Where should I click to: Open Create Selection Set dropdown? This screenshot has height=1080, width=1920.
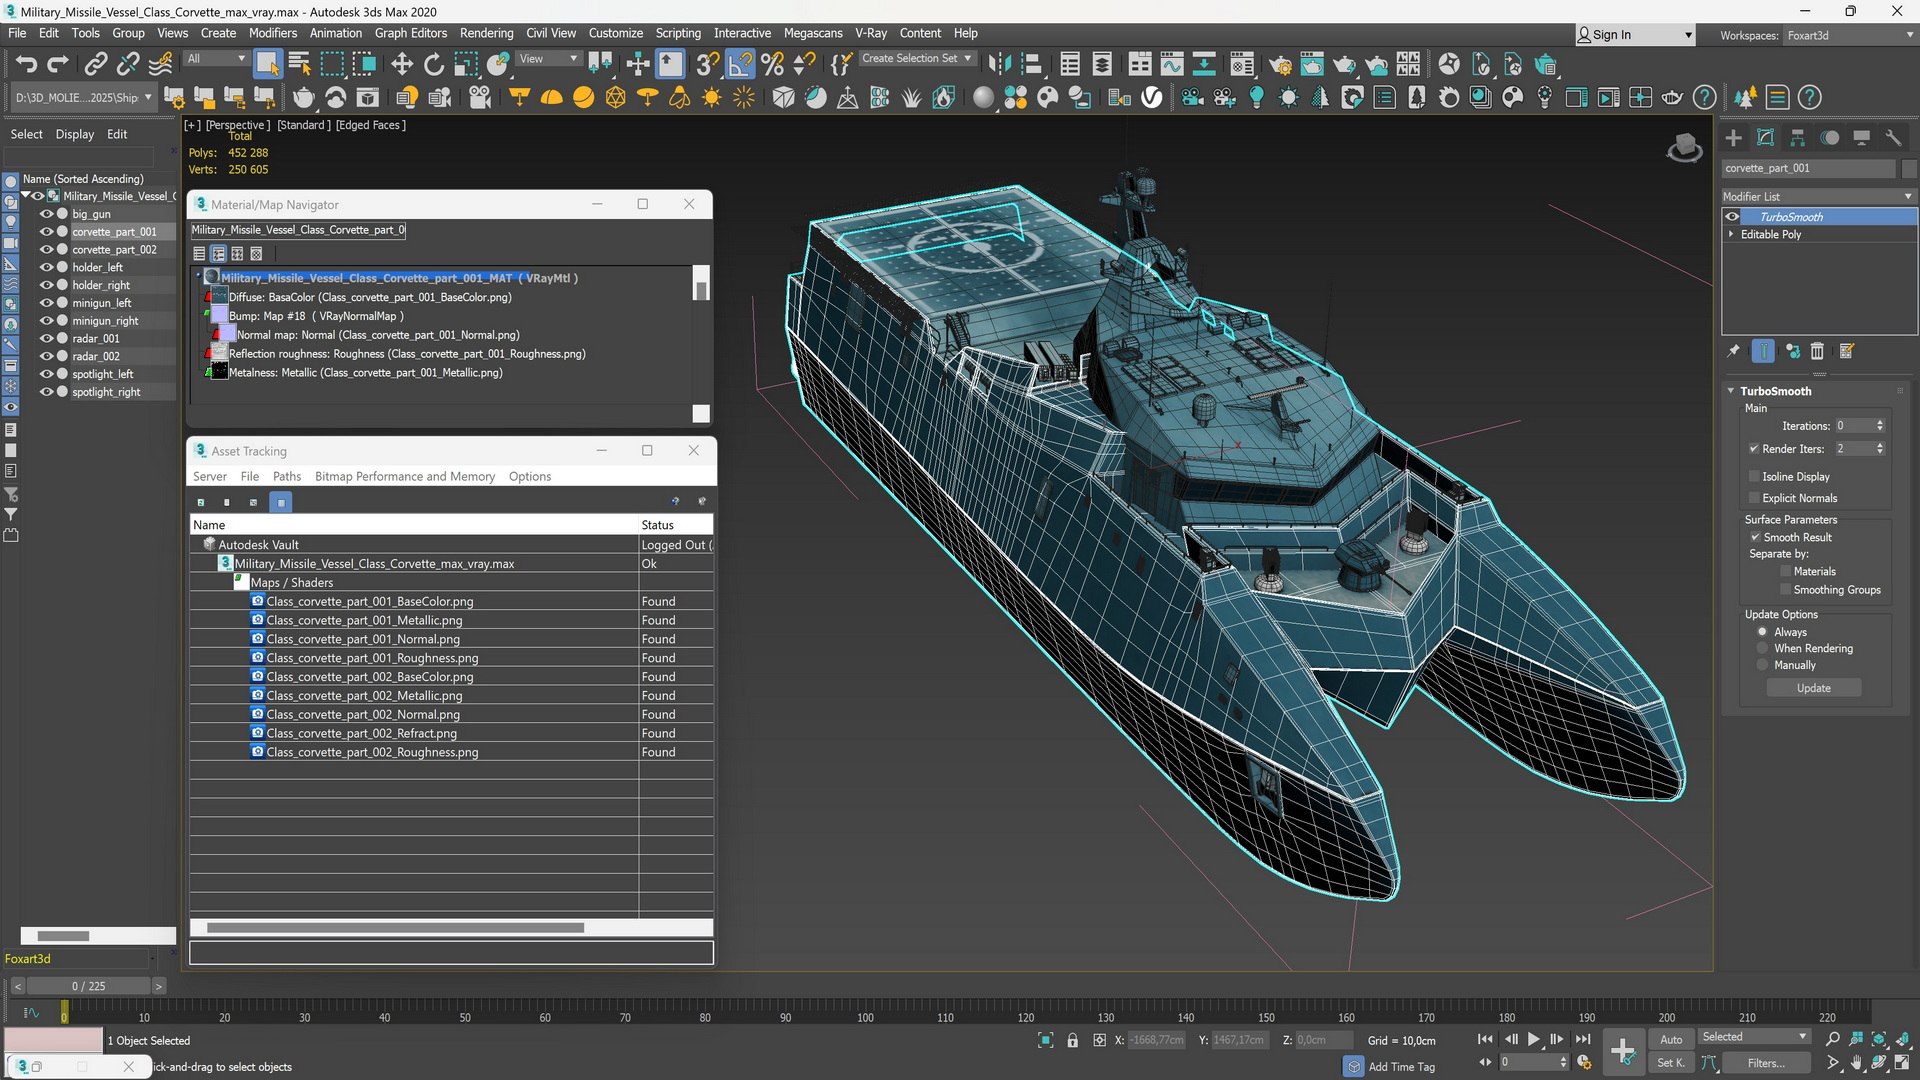coord(916,58)
